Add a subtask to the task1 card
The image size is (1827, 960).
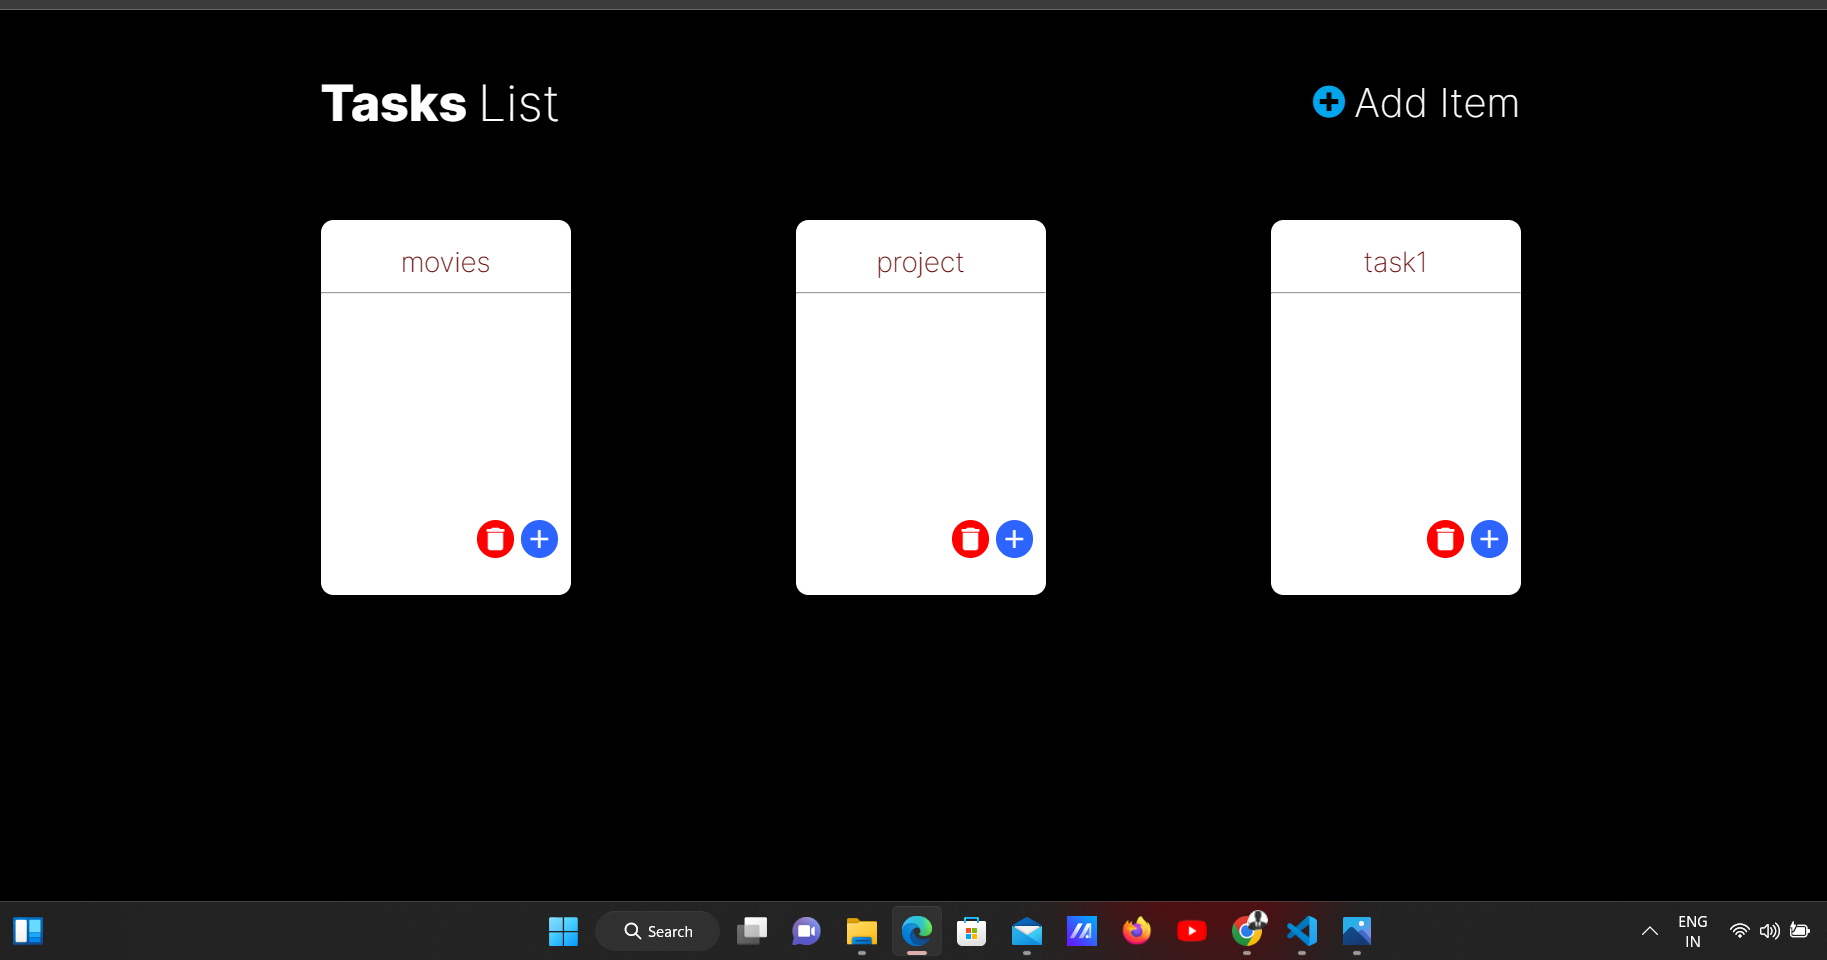coord(1489,539)
